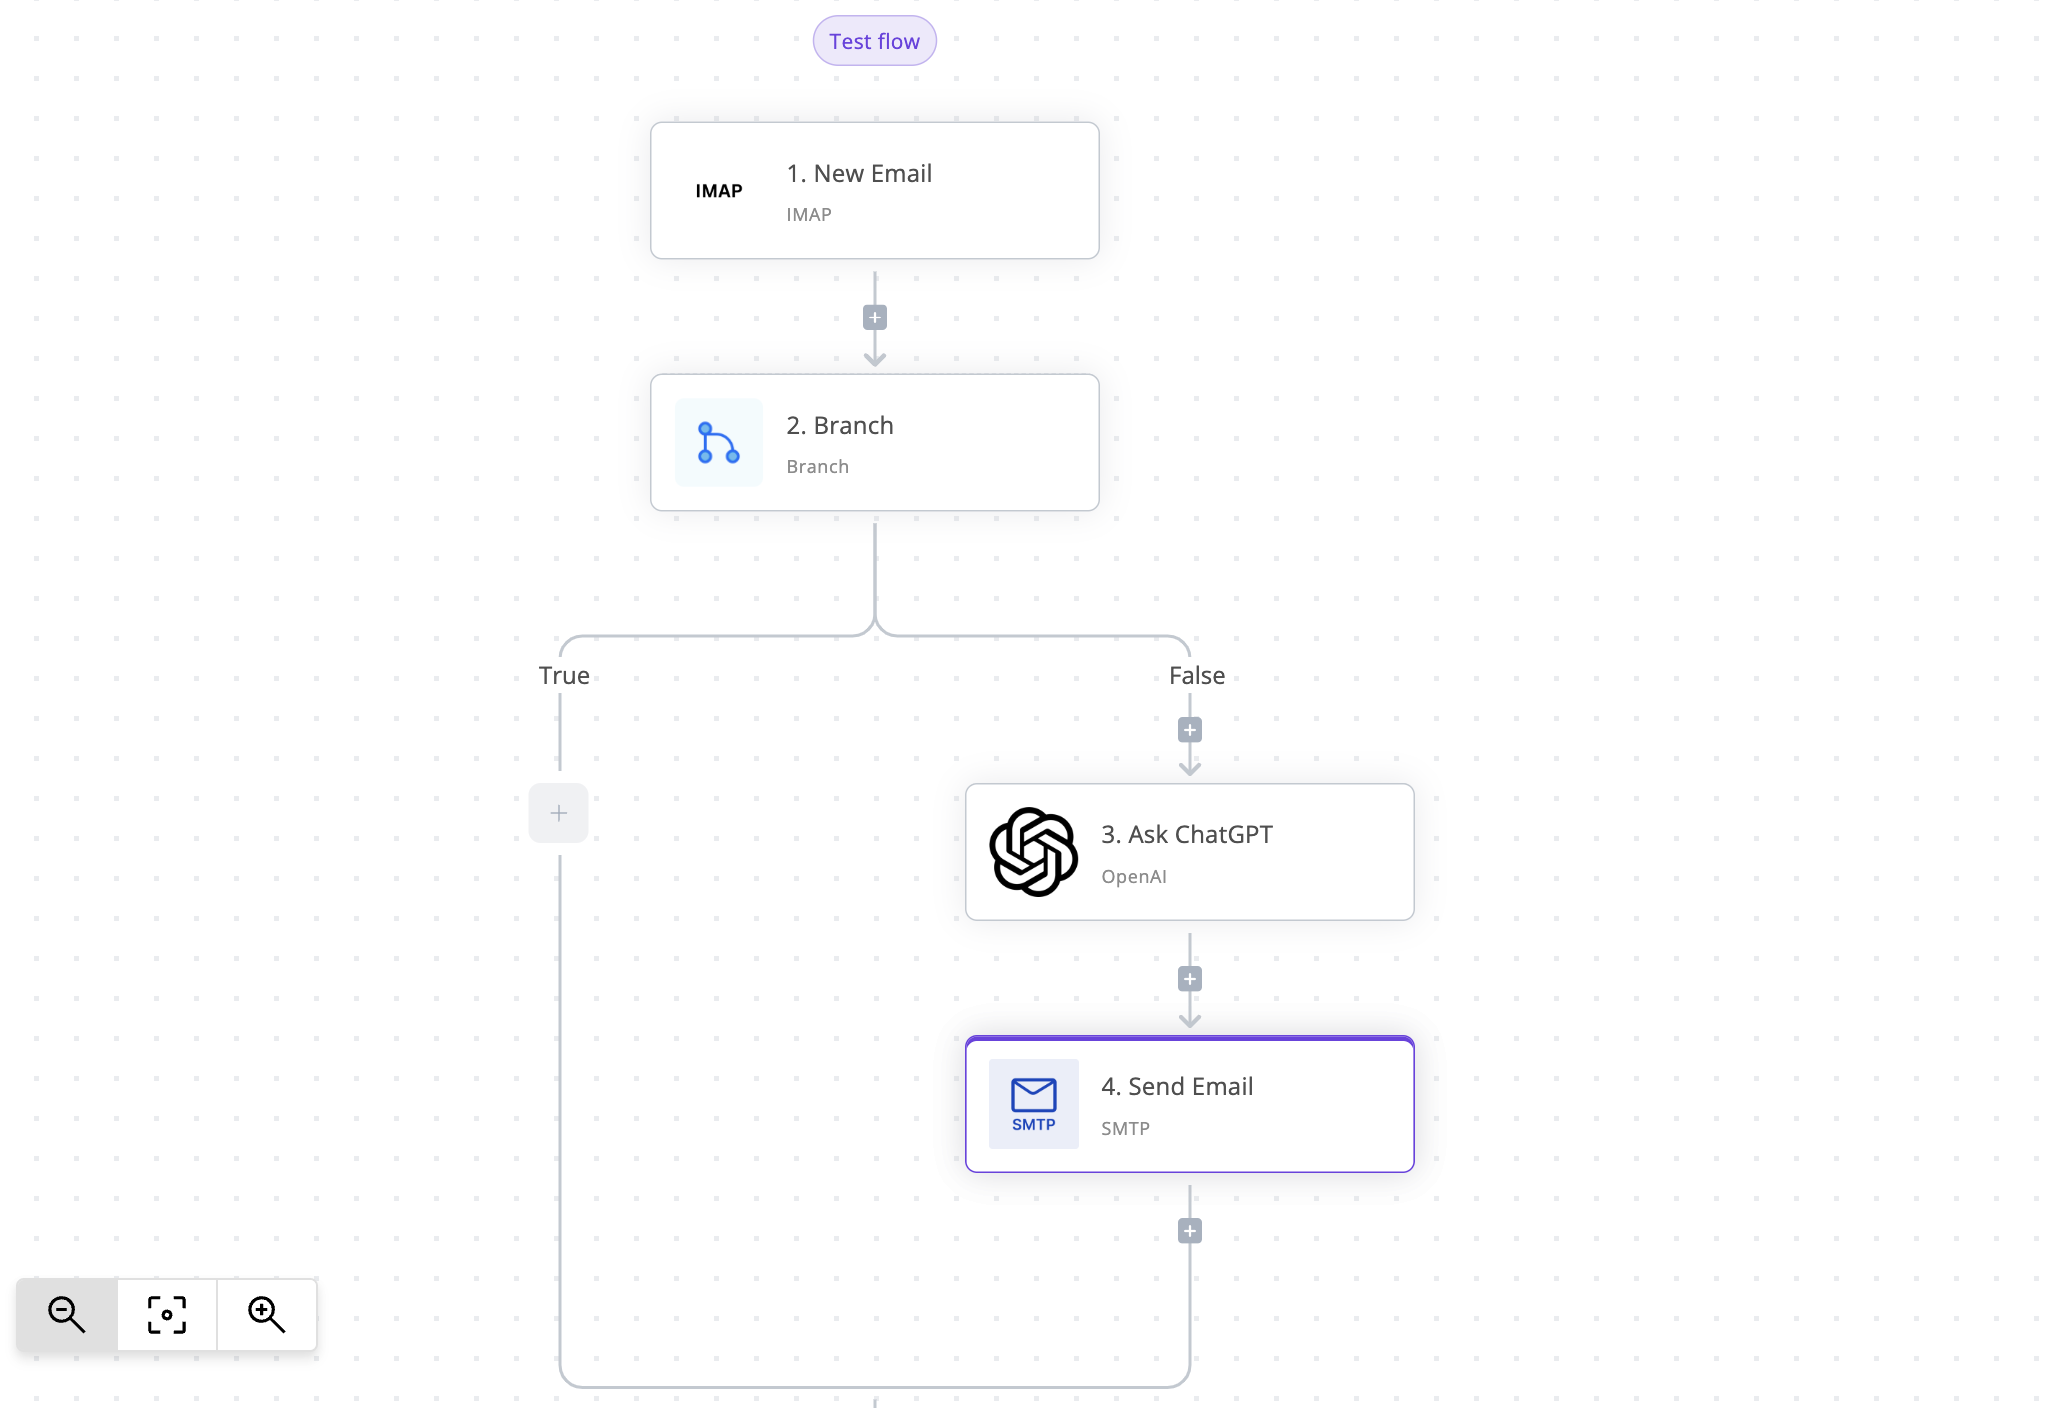The width and height of the screenshot is (2046, 1408).
Task: Click the Test flow button
Action: pyautogui.click(x=874, y=41)
